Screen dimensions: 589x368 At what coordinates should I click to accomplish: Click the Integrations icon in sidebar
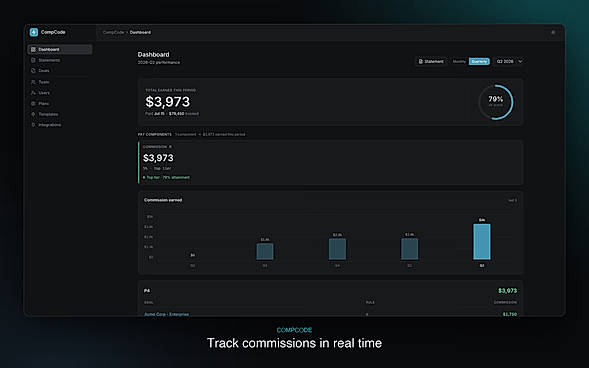pos(33,125)
